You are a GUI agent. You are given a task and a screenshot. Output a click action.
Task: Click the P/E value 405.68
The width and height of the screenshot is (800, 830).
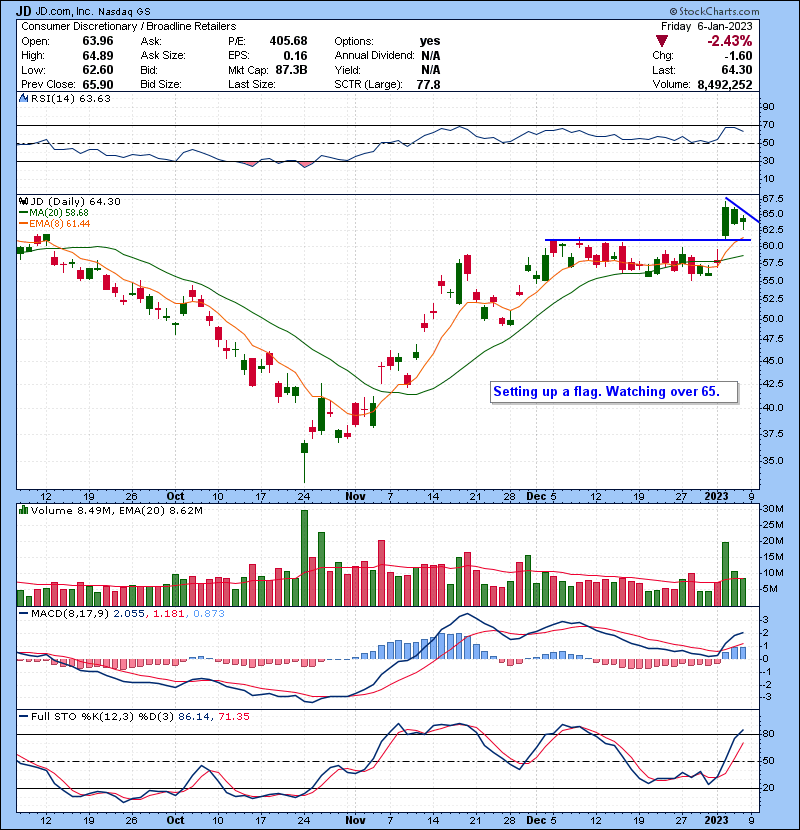[x=289, y=41]
